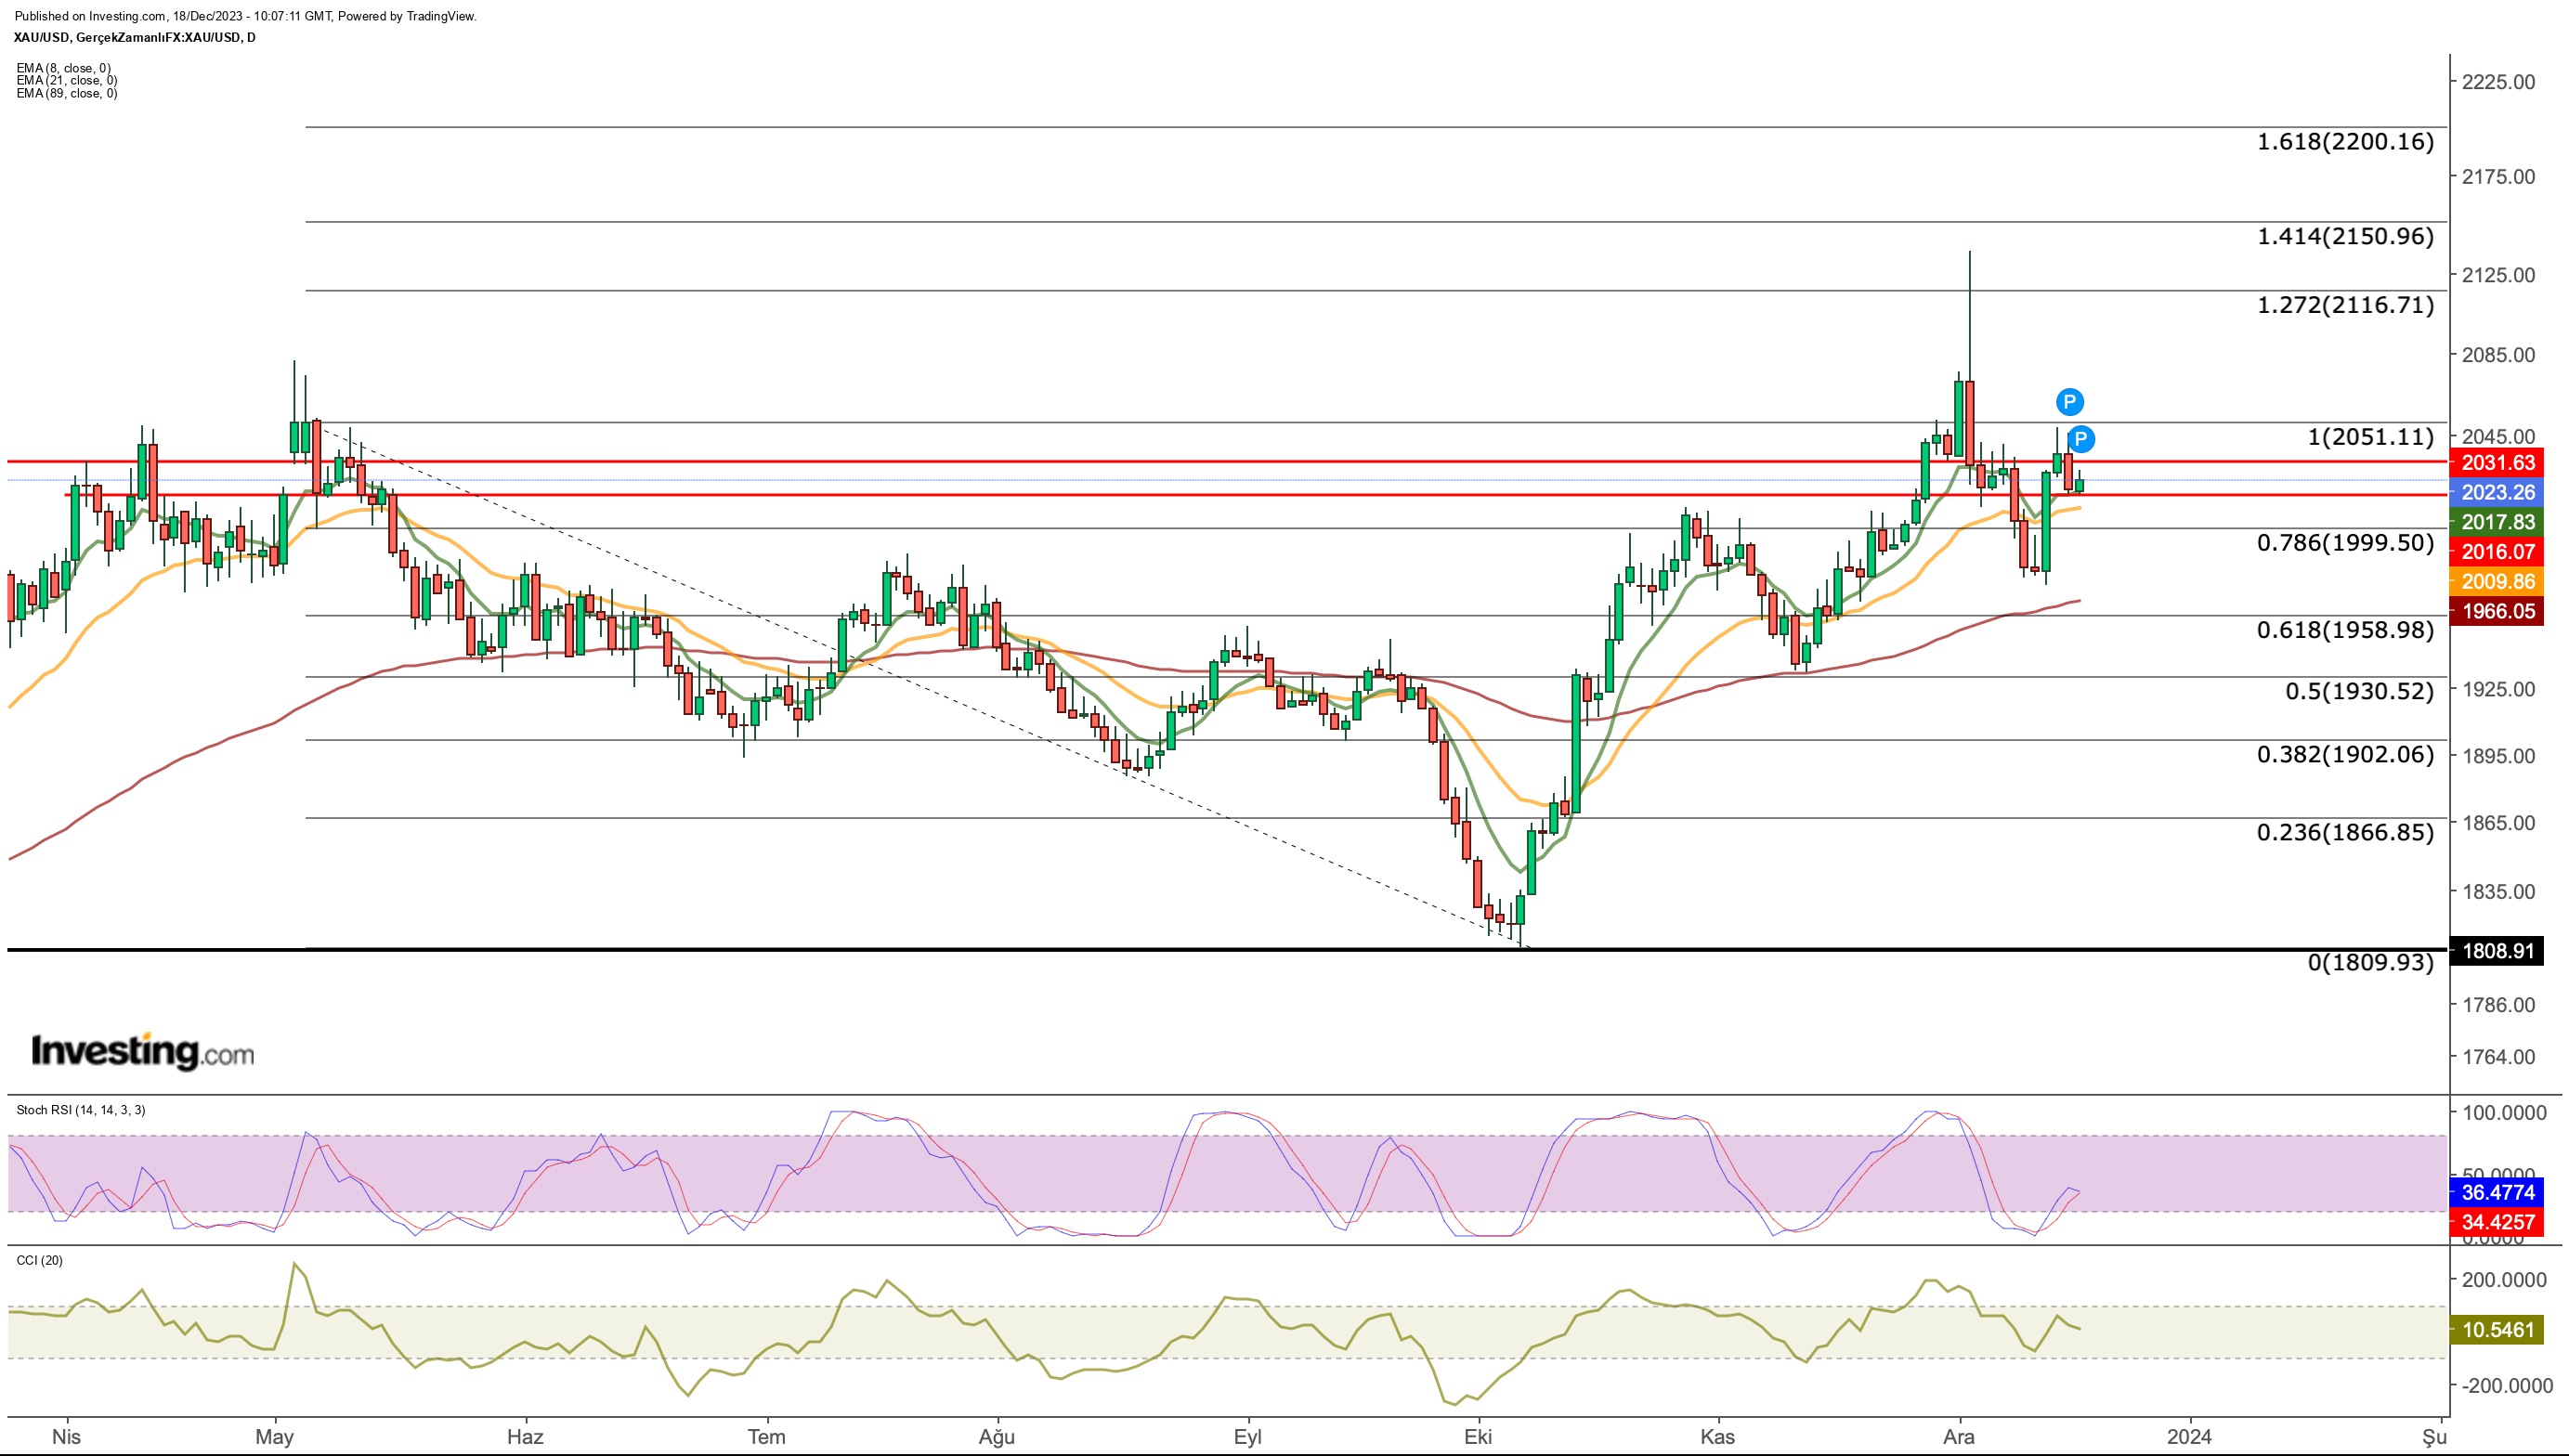This screenshot has width=2569, height=1456.
Task: Click the XAU/USD symbol title text
Action: (x=135, y=38)
